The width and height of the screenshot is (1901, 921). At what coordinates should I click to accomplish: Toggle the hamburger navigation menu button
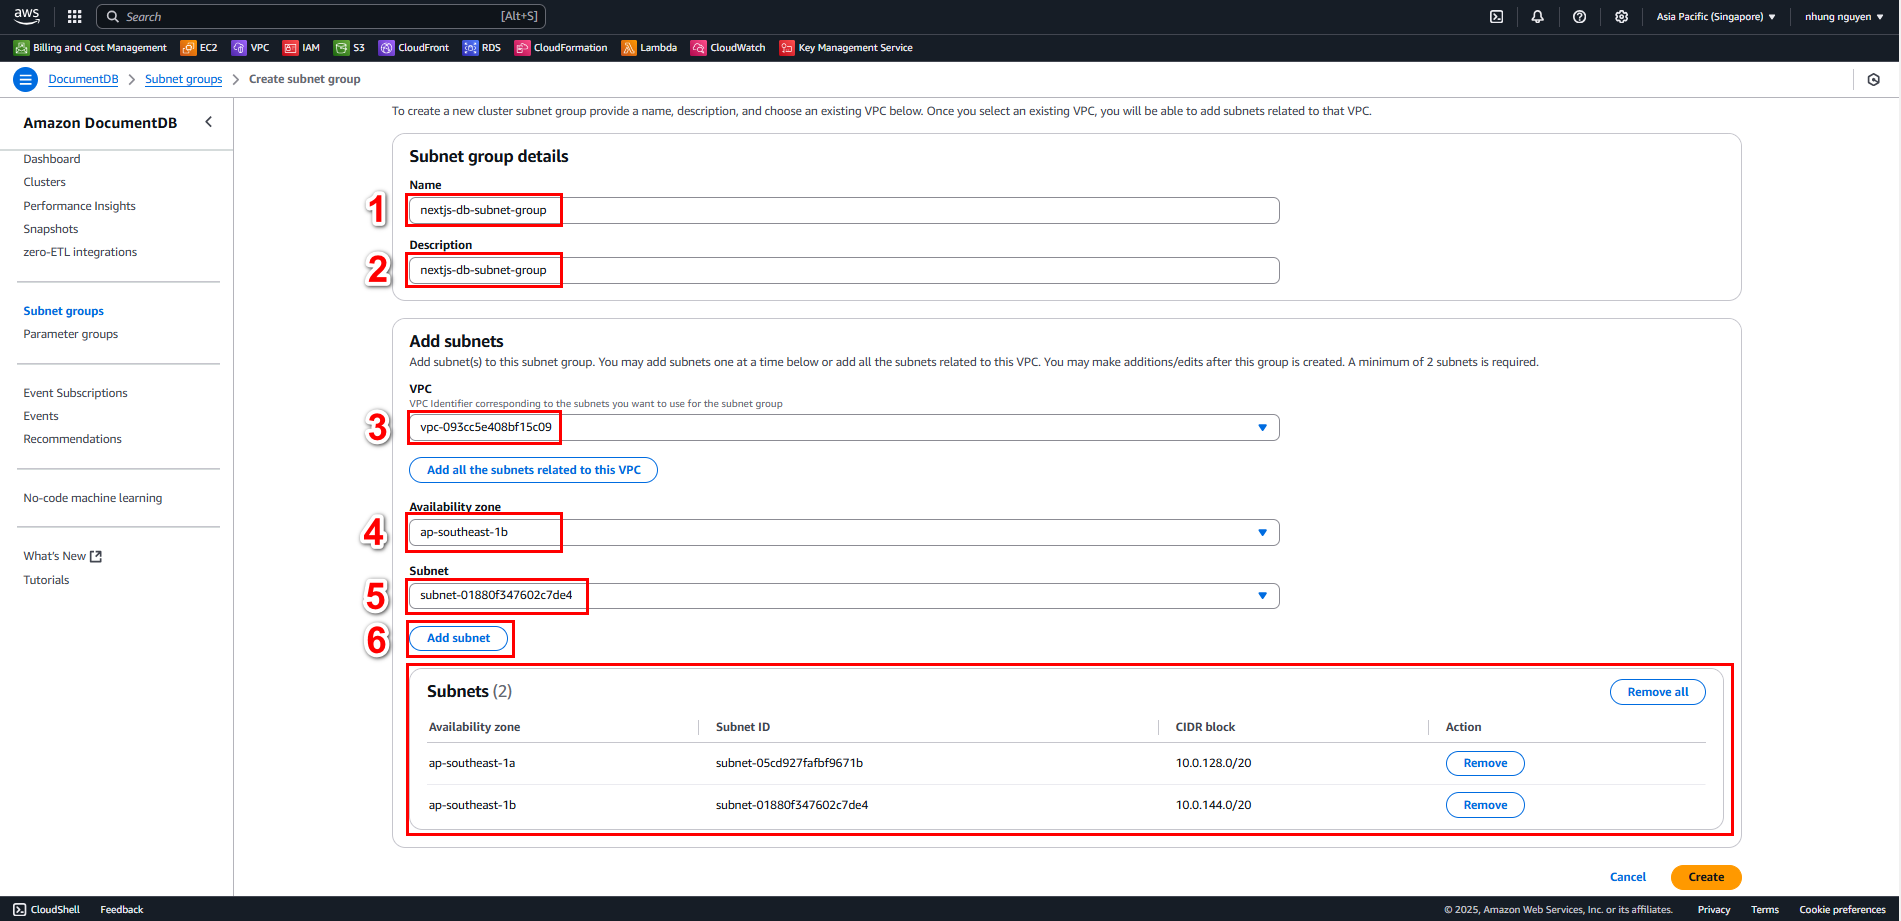[26, 79]
